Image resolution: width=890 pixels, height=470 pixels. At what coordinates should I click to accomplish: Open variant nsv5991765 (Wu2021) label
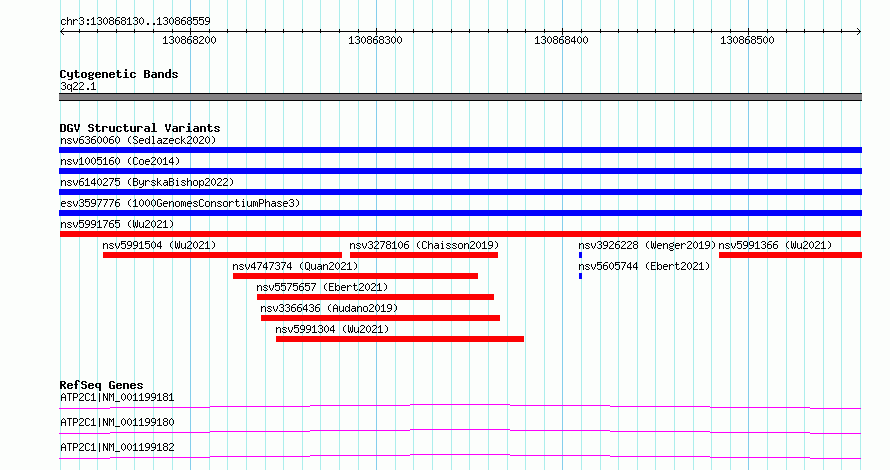[x=117, y=224]
